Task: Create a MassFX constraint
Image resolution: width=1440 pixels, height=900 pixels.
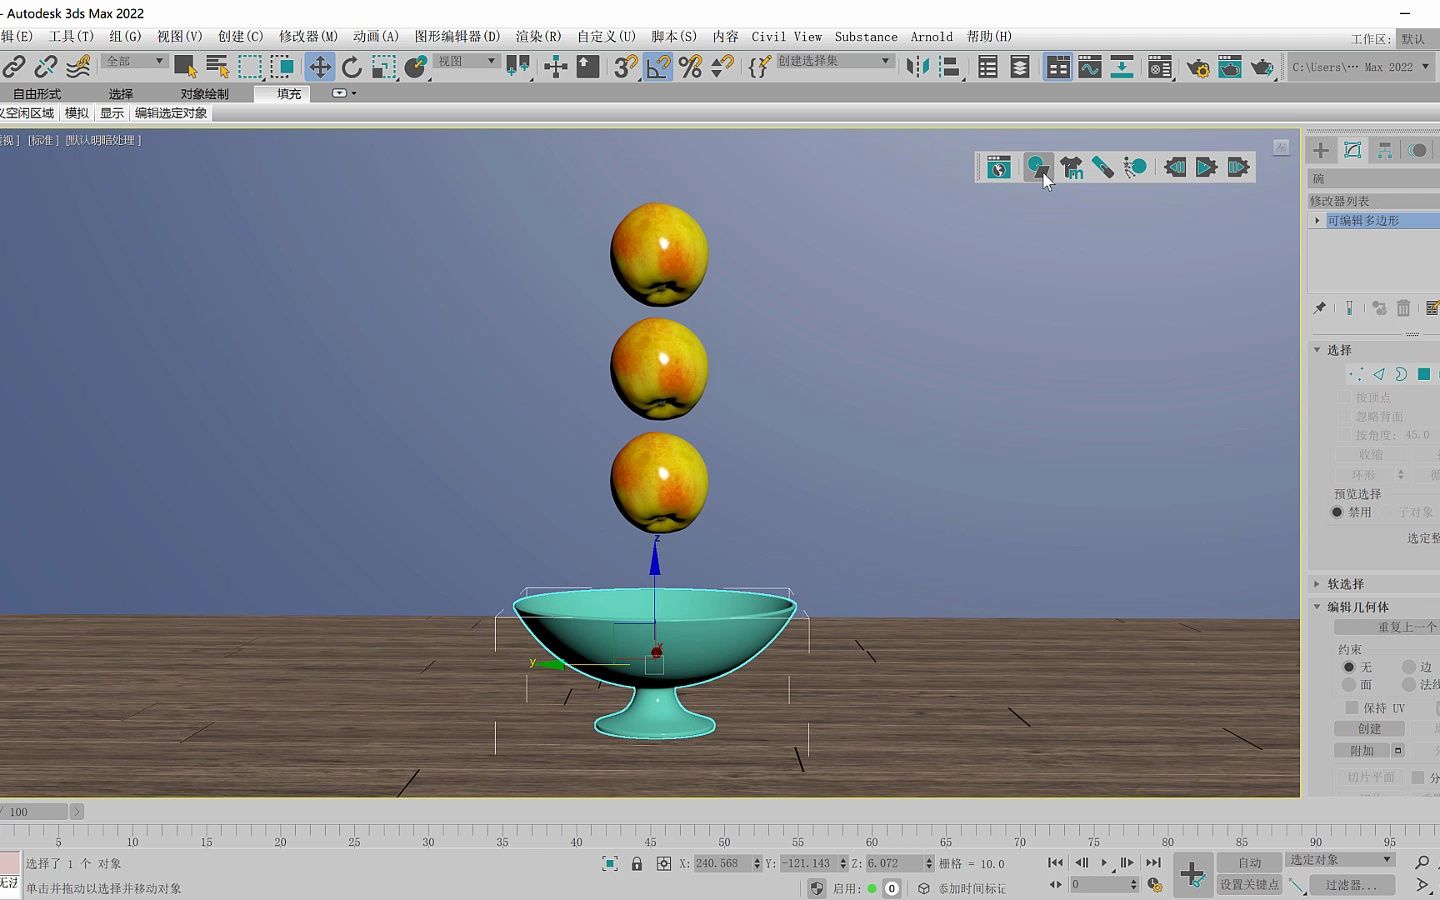Action: point(1102,167)
